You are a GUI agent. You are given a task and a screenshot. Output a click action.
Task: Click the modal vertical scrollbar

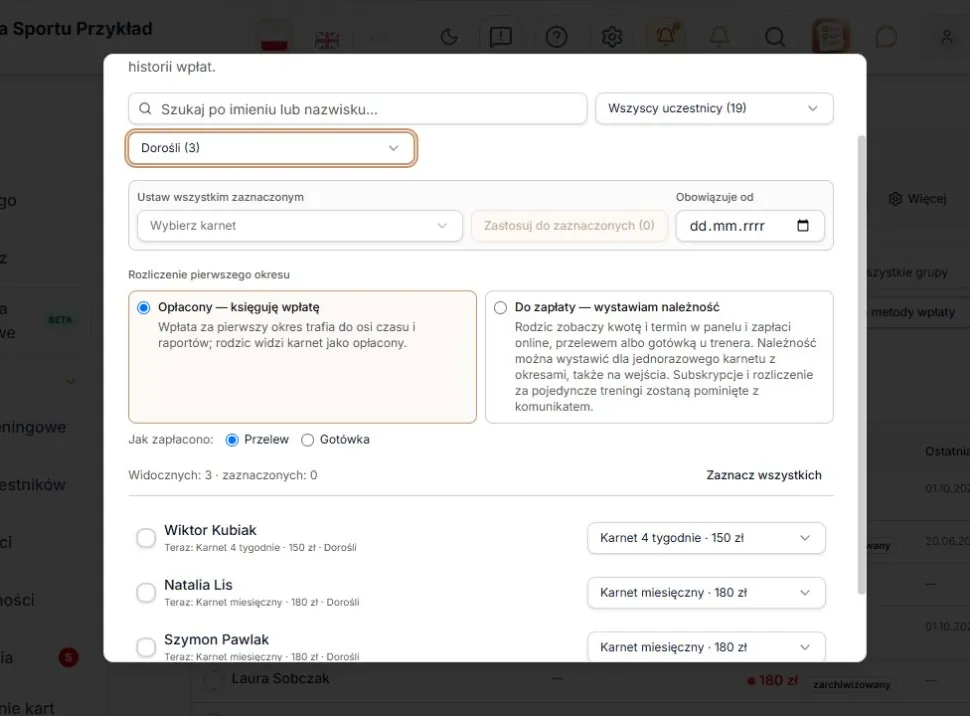tap(861, 365)
